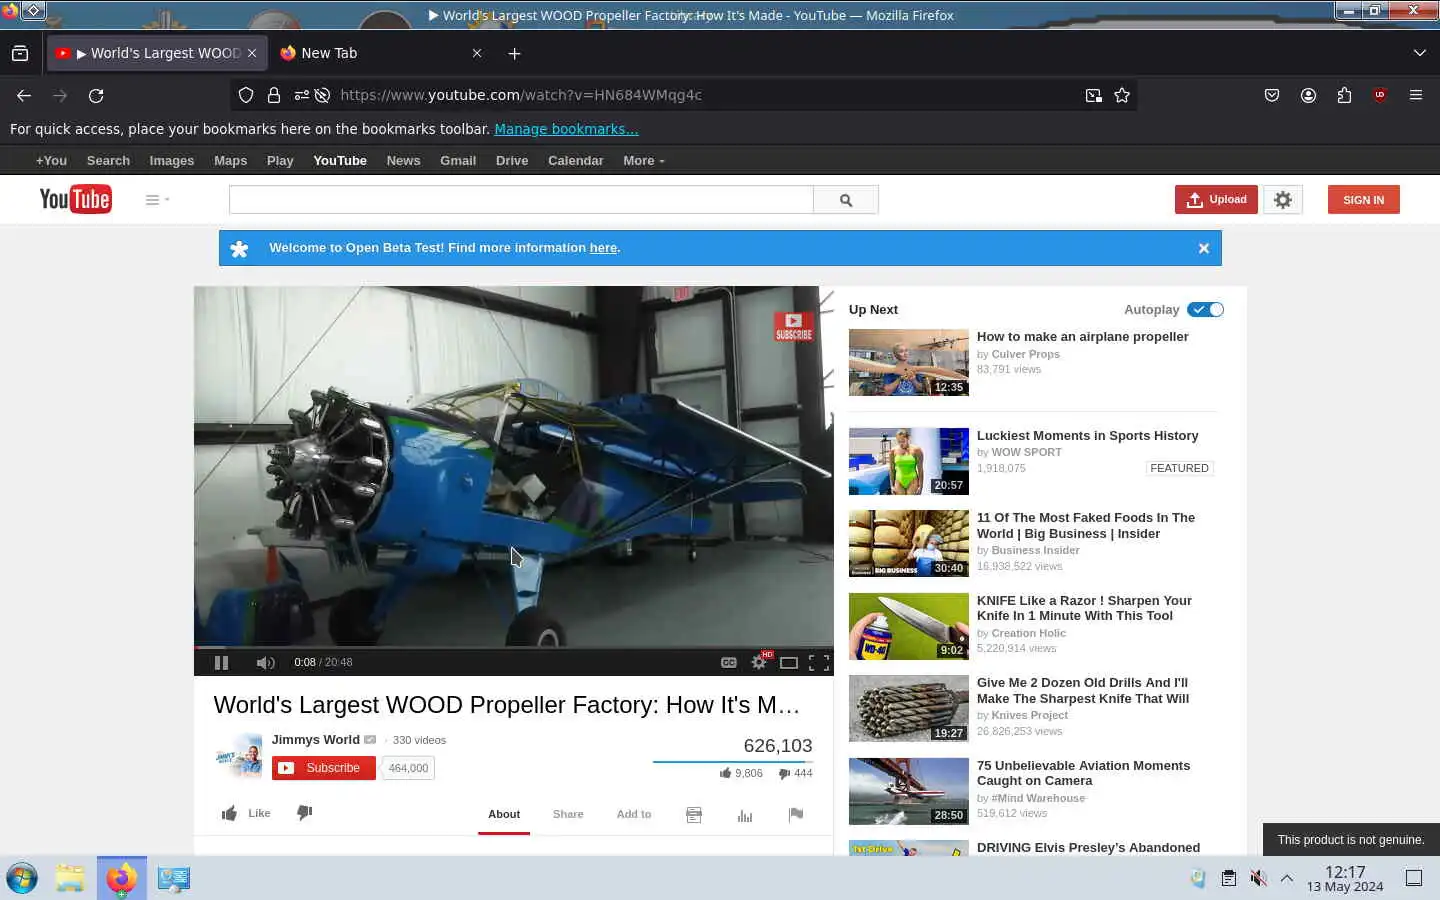Reload the page in Firefox
The image size is (1440, 900).
(96, 96)
